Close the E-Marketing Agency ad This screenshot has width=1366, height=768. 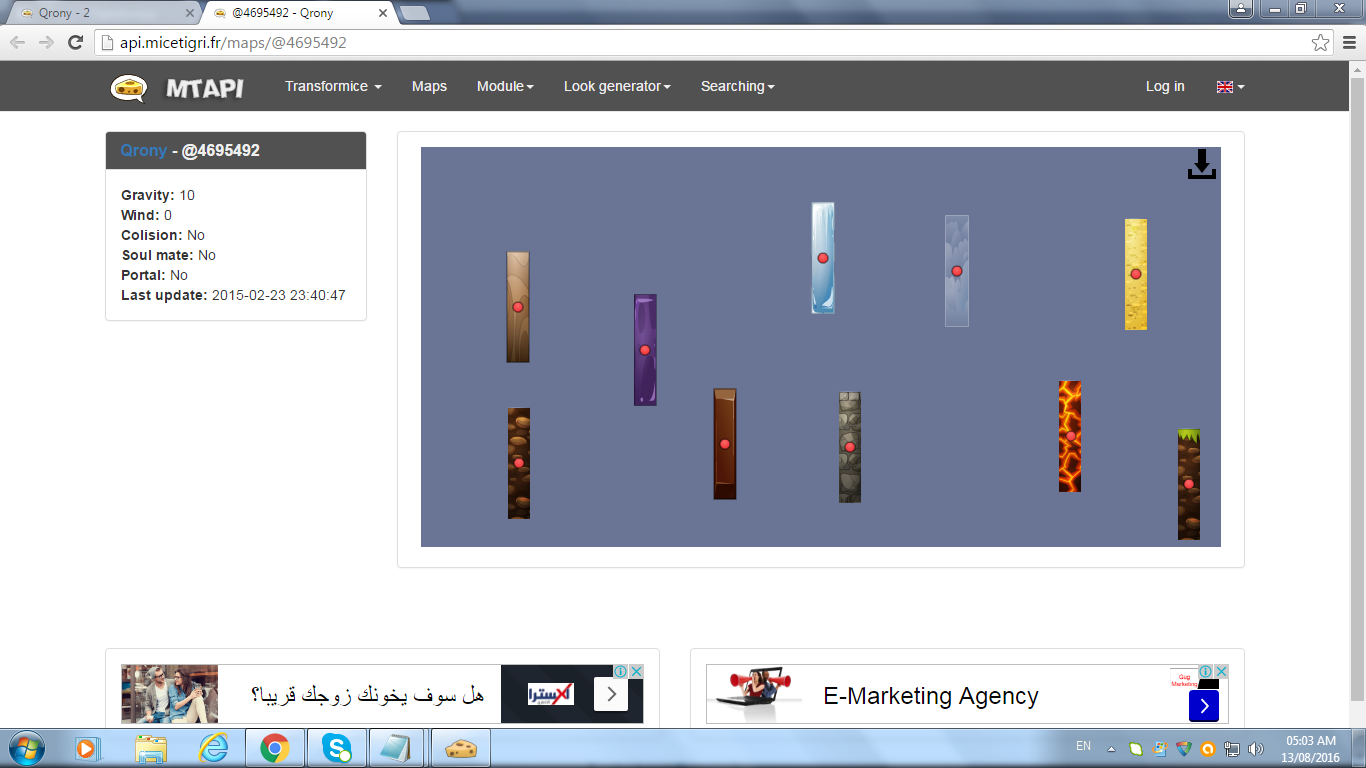click(1221, 671)
